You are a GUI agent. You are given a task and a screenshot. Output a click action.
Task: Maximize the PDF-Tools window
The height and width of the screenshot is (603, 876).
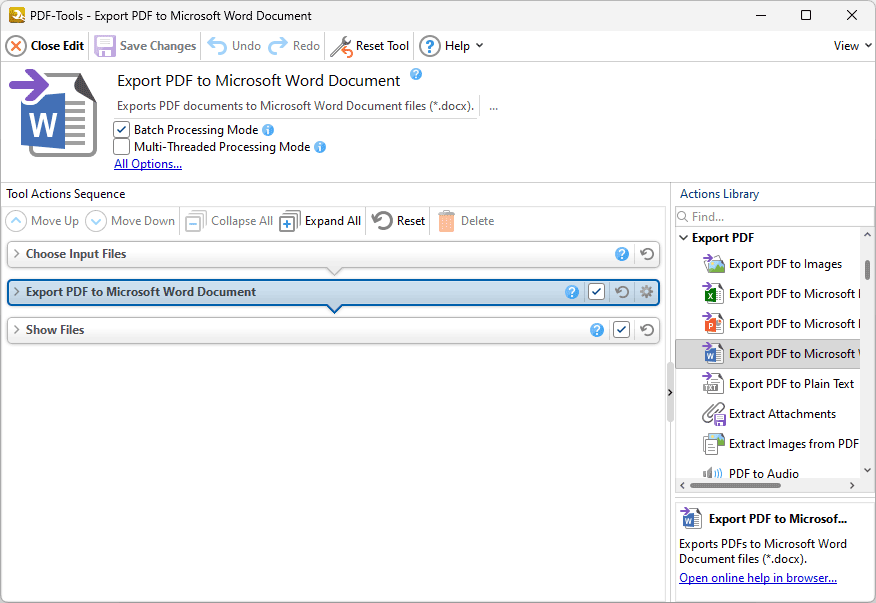pos(806,15)
